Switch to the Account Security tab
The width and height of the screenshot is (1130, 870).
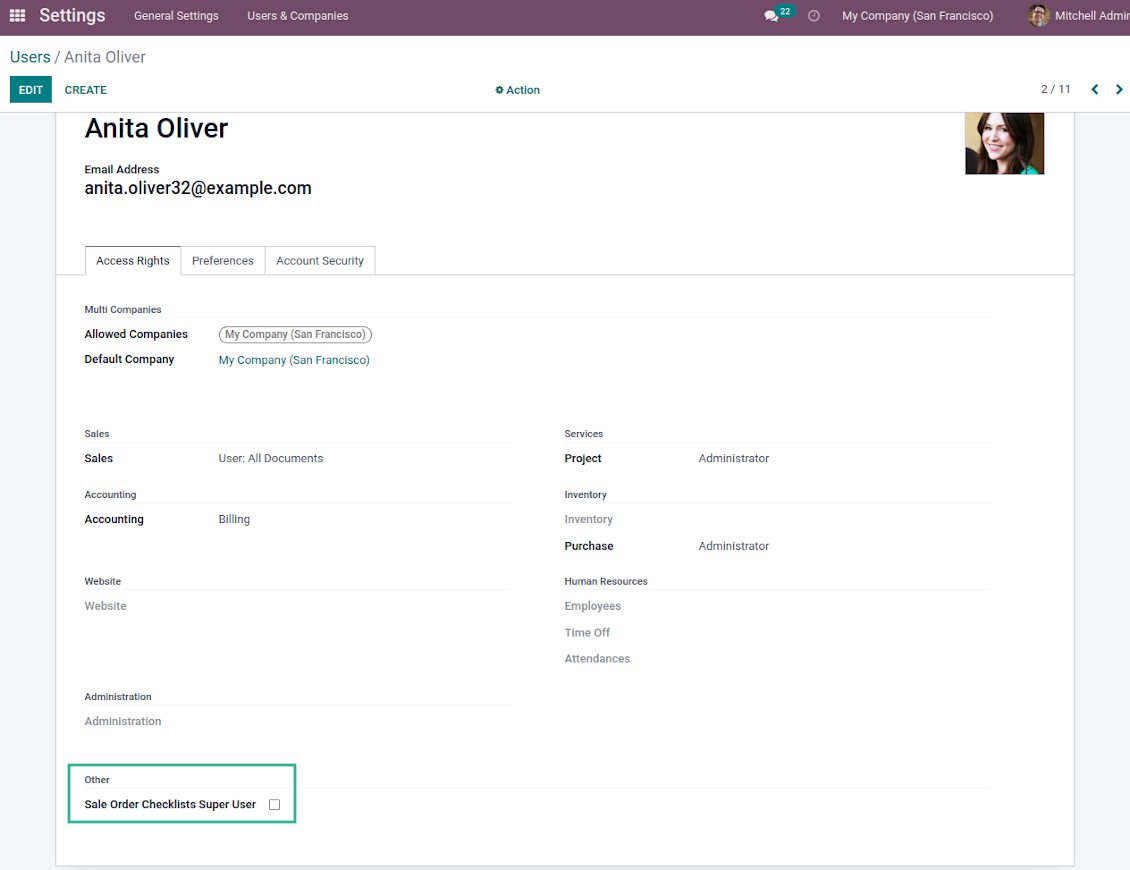[320, 261]
